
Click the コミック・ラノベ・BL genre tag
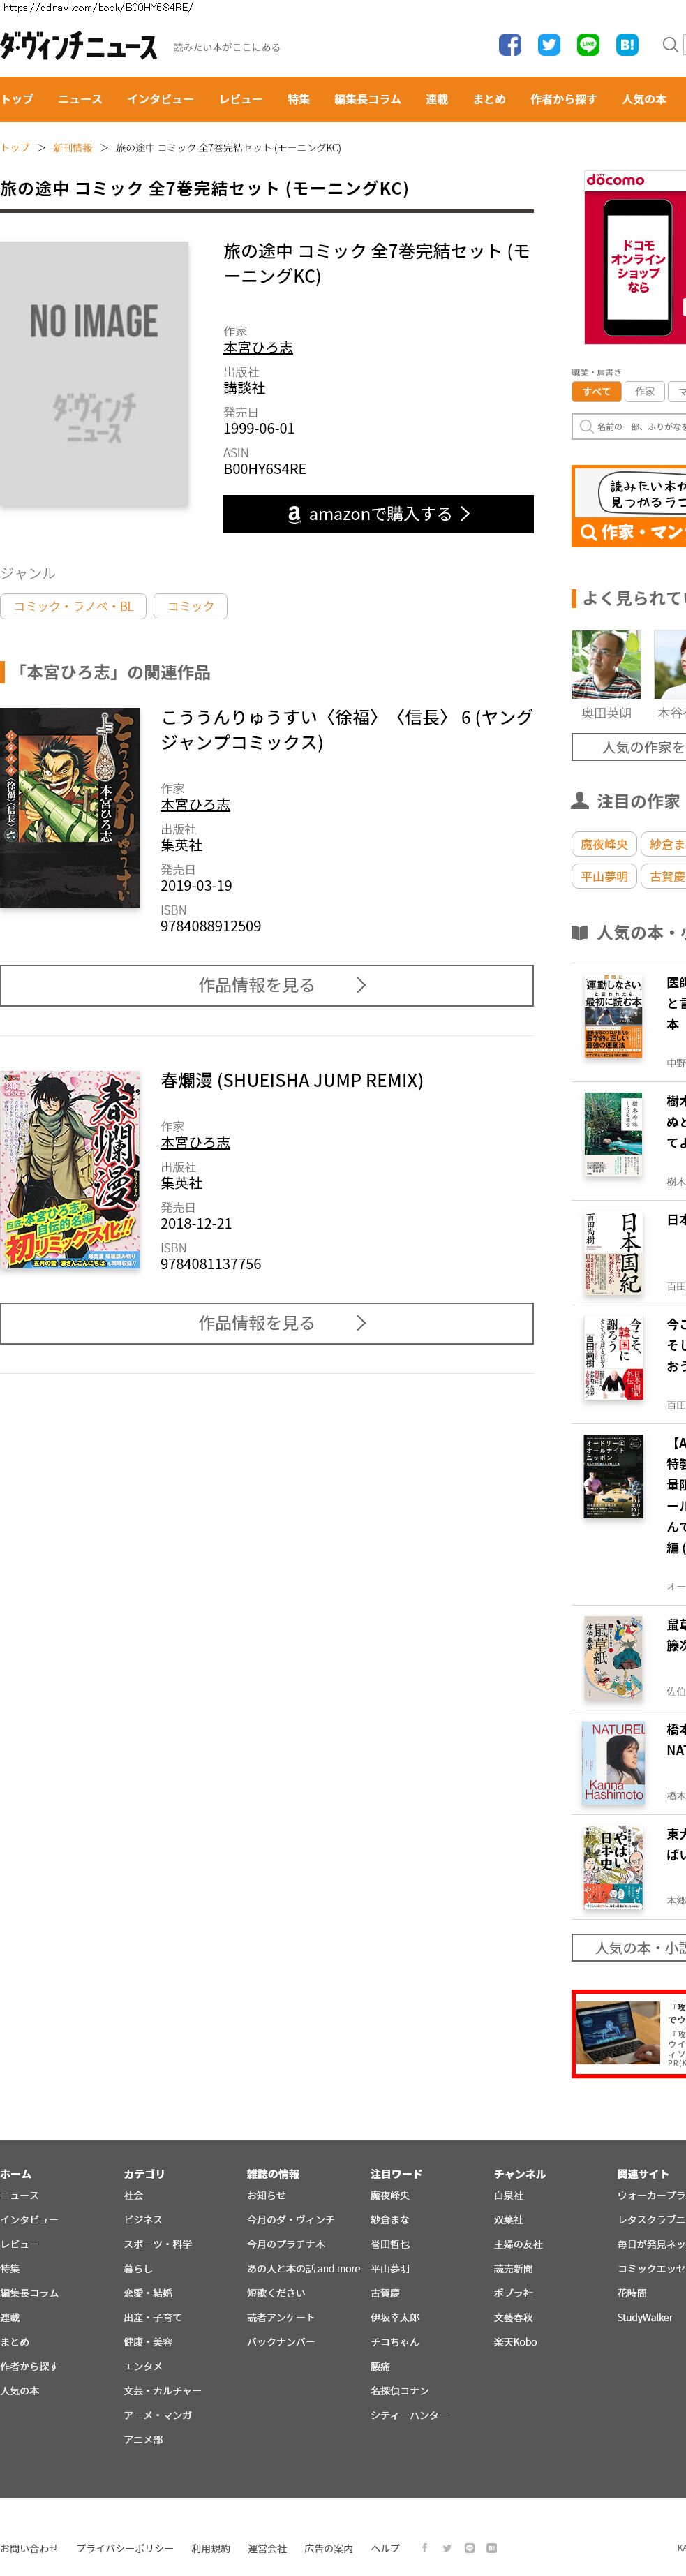[x=73, y=606]
